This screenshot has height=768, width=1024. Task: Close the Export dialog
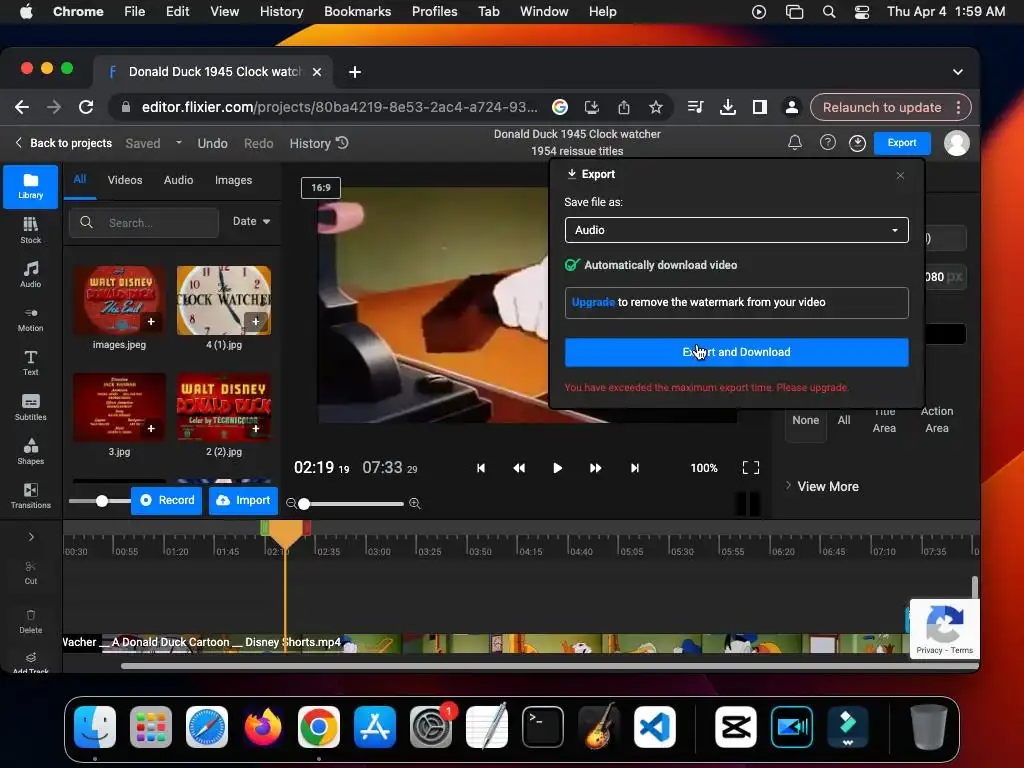pyautogui.click(x=900, y=176)
